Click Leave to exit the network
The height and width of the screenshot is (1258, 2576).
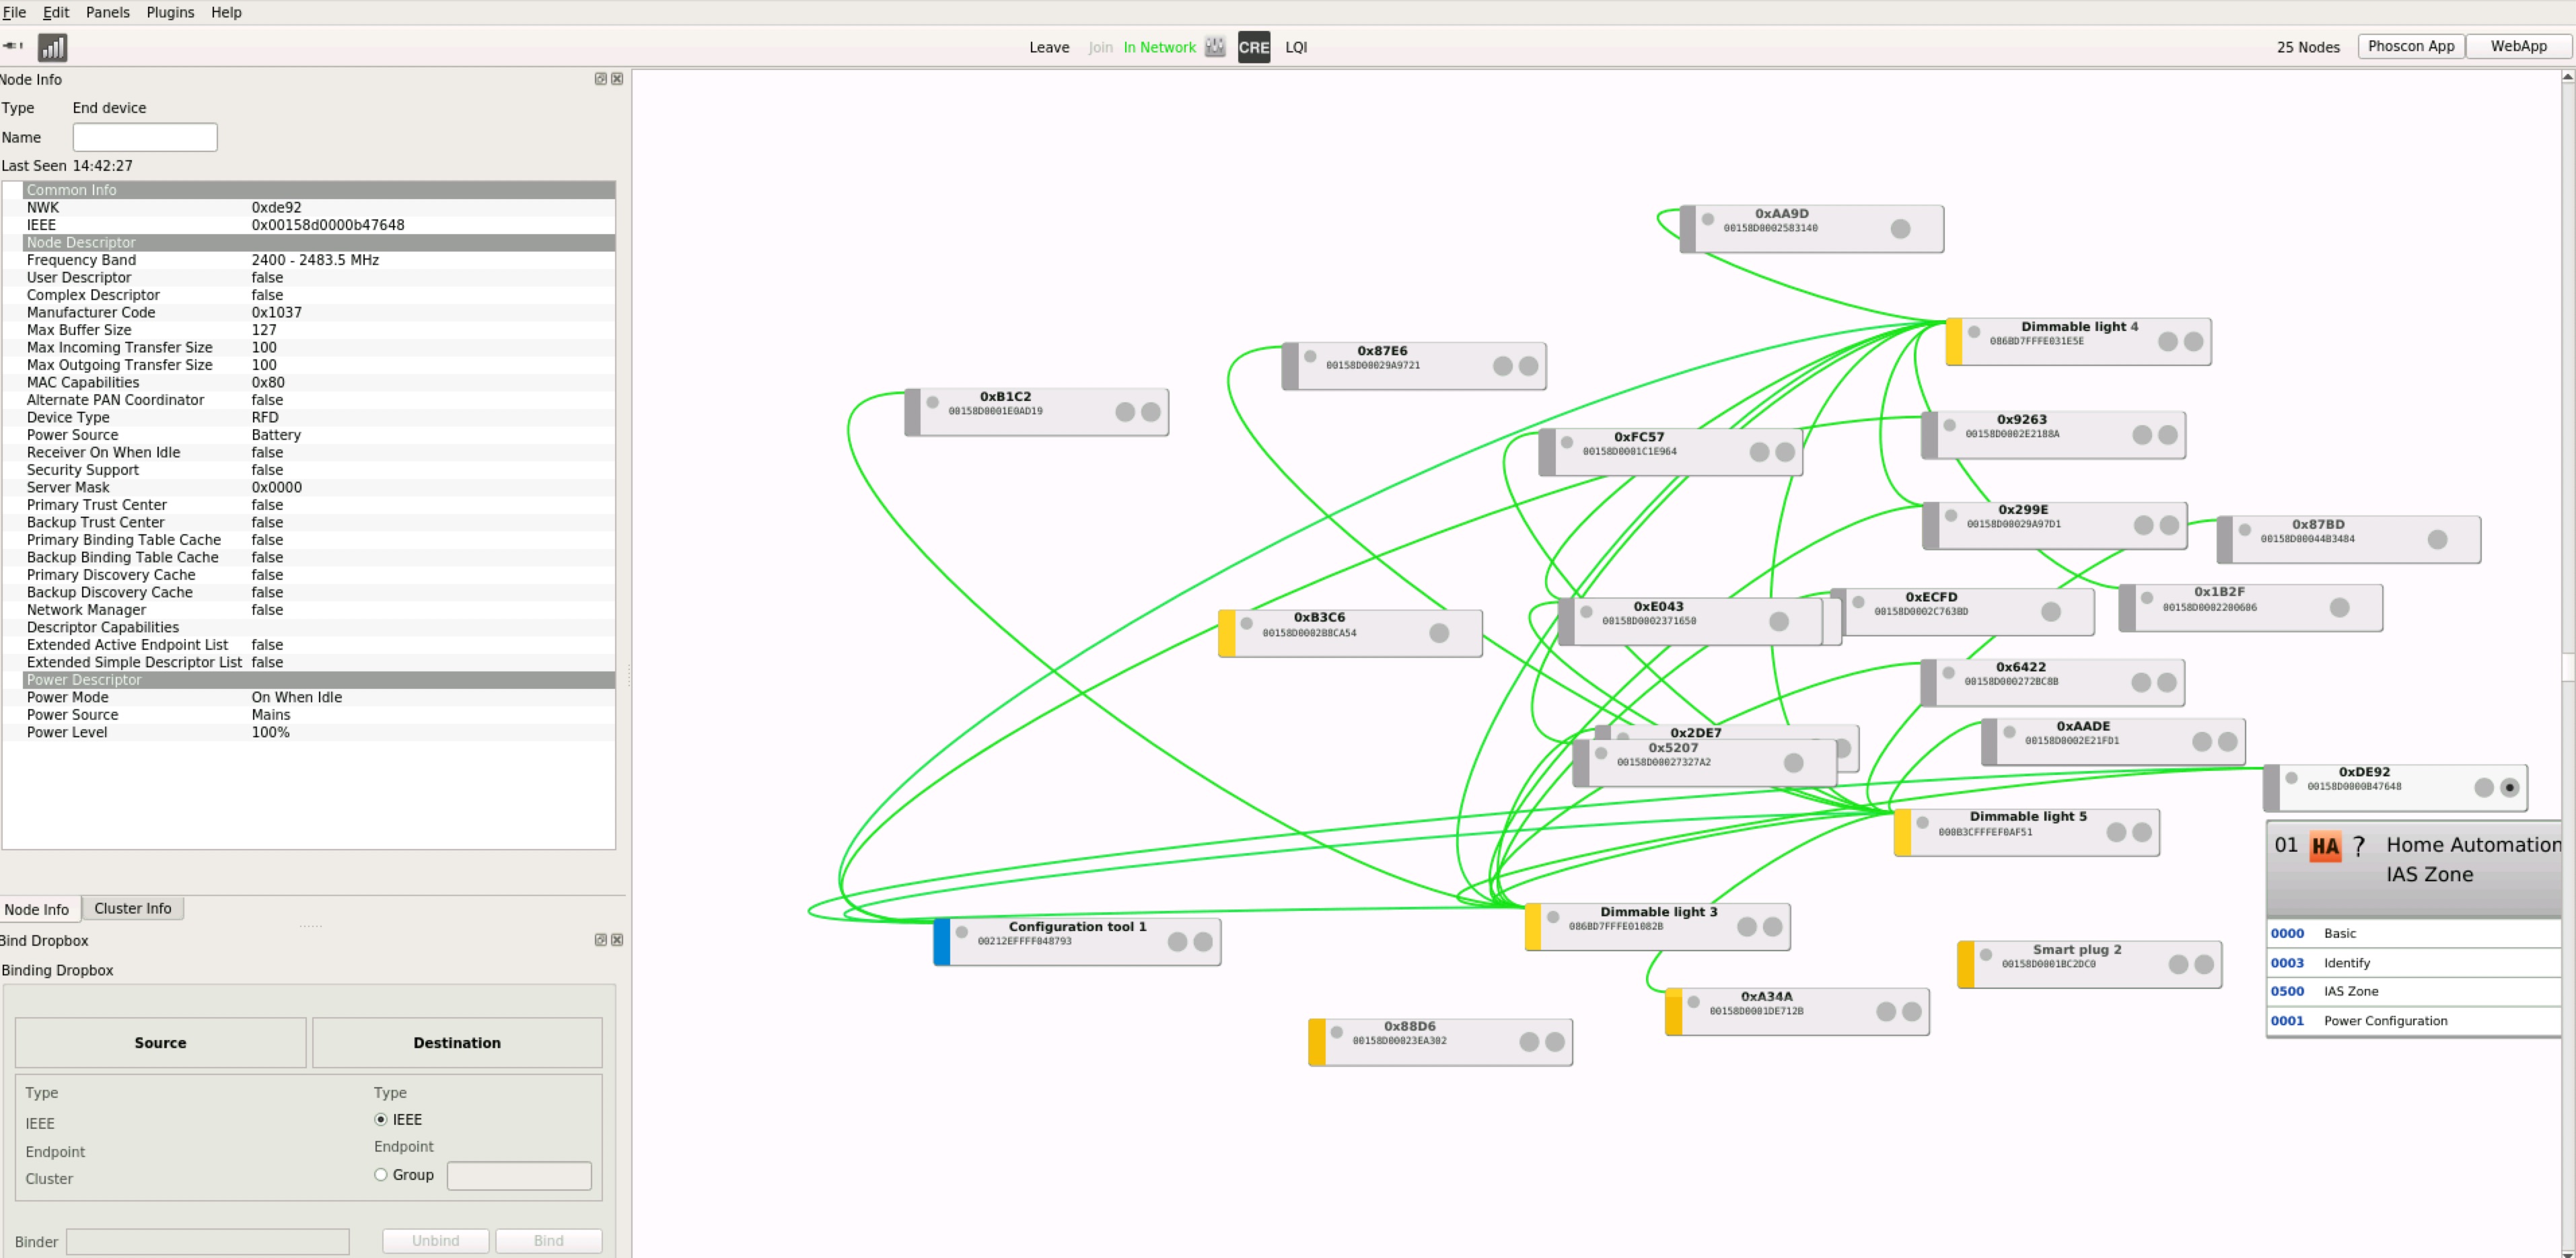click(1049, 47)
